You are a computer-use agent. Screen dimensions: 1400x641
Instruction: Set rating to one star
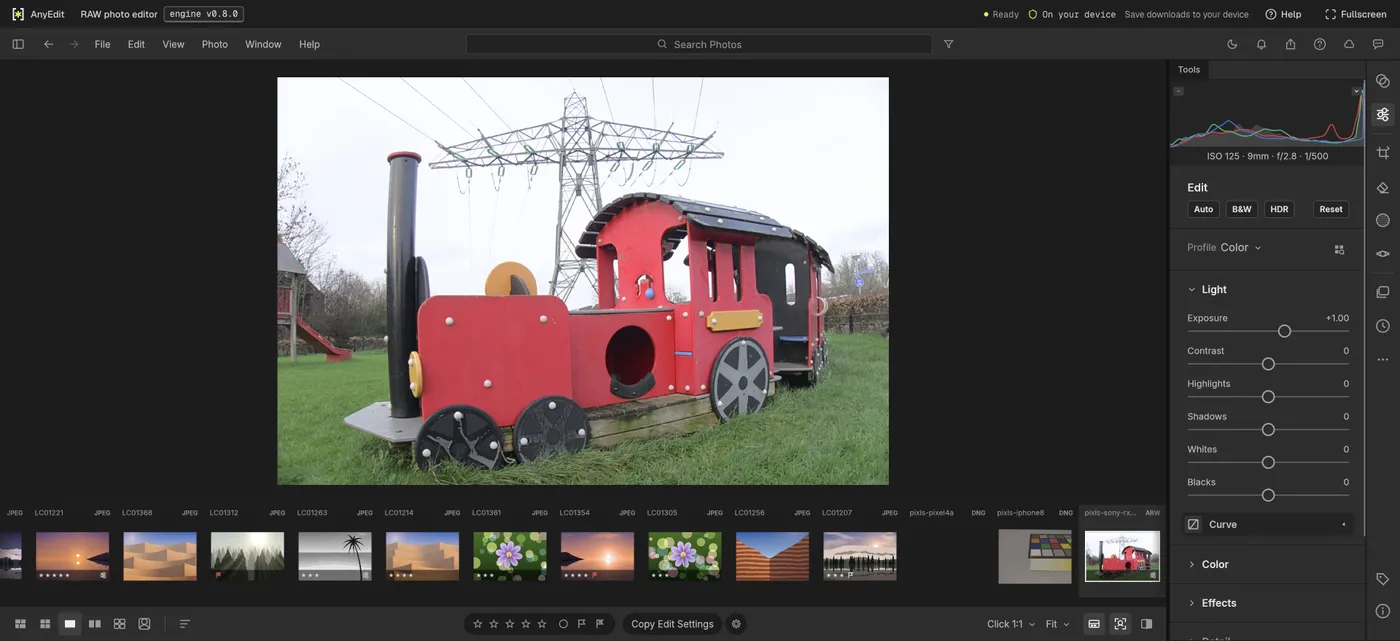[x=477, y=624]
